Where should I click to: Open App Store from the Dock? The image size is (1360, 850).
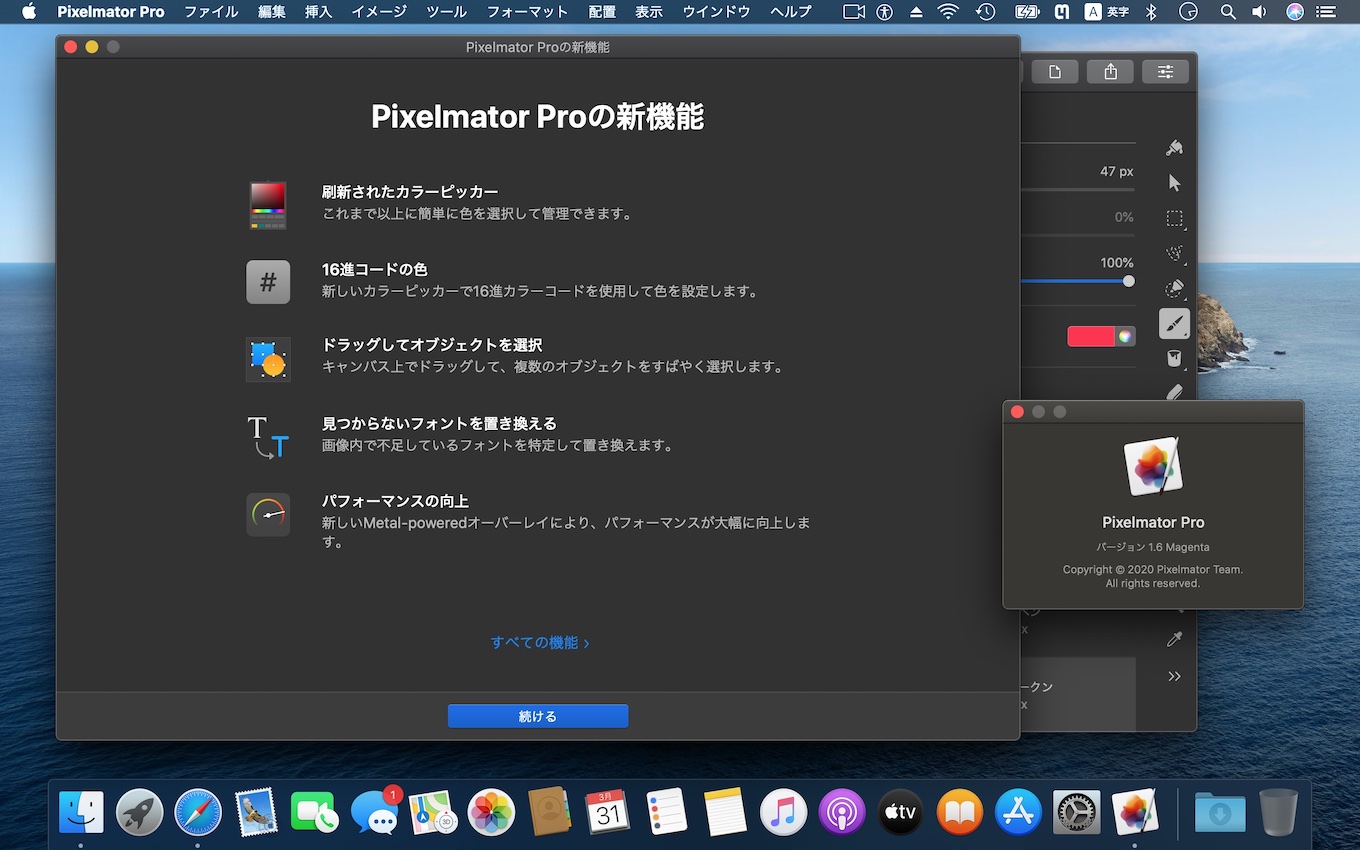(1018, 812)
